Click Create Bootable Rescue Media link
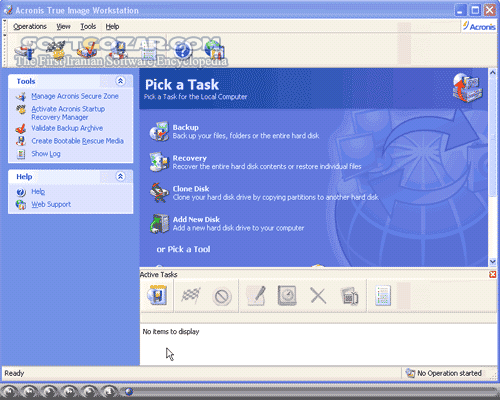The image size is (500, 400). pos(78,141)
